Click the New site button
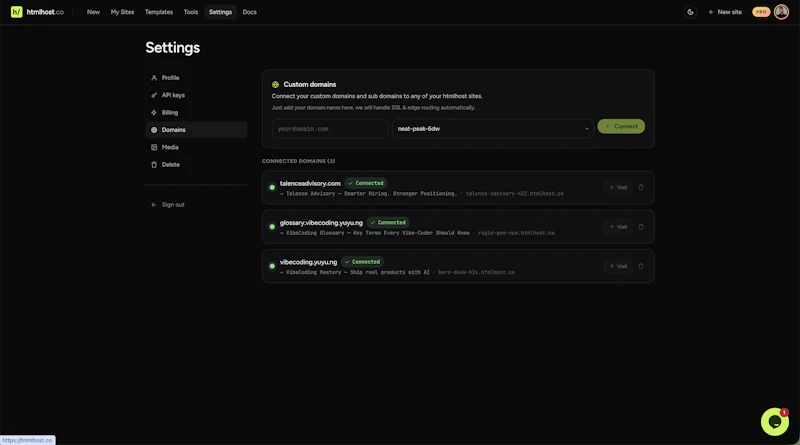 [724, 12]
